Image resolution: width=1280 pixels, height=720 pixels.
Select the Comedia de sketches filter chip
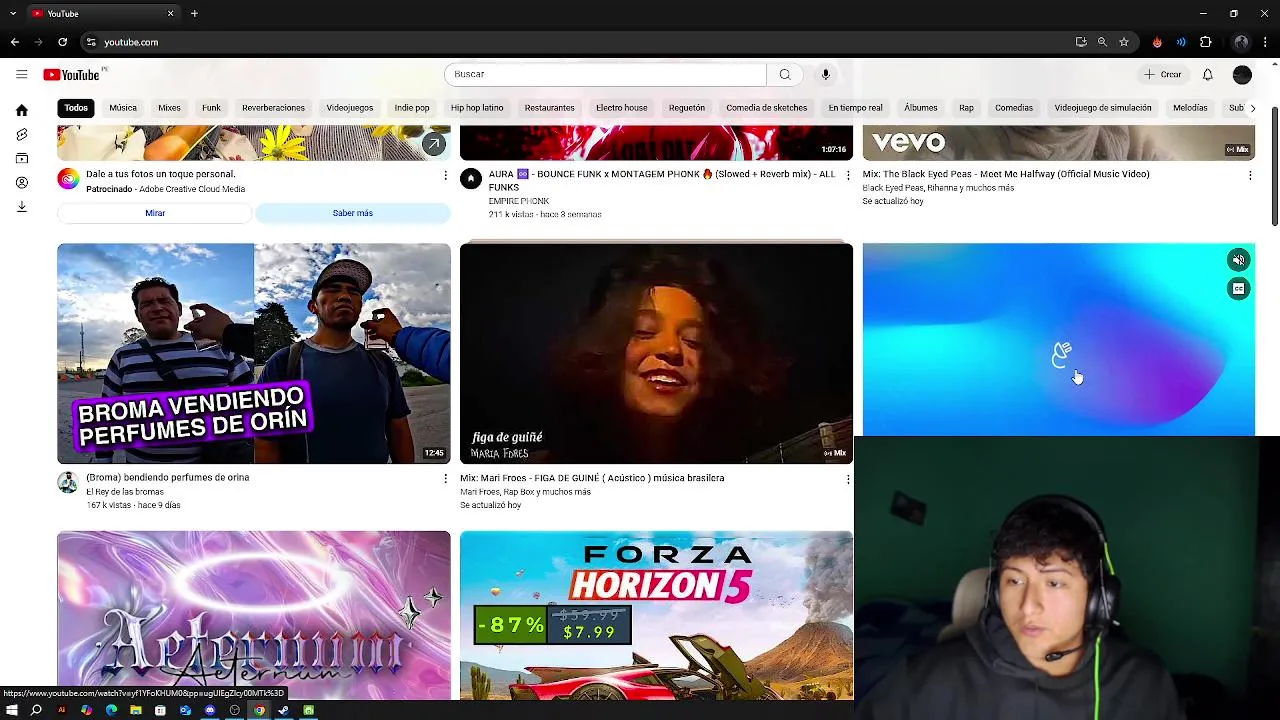click(x=767, y=108)
